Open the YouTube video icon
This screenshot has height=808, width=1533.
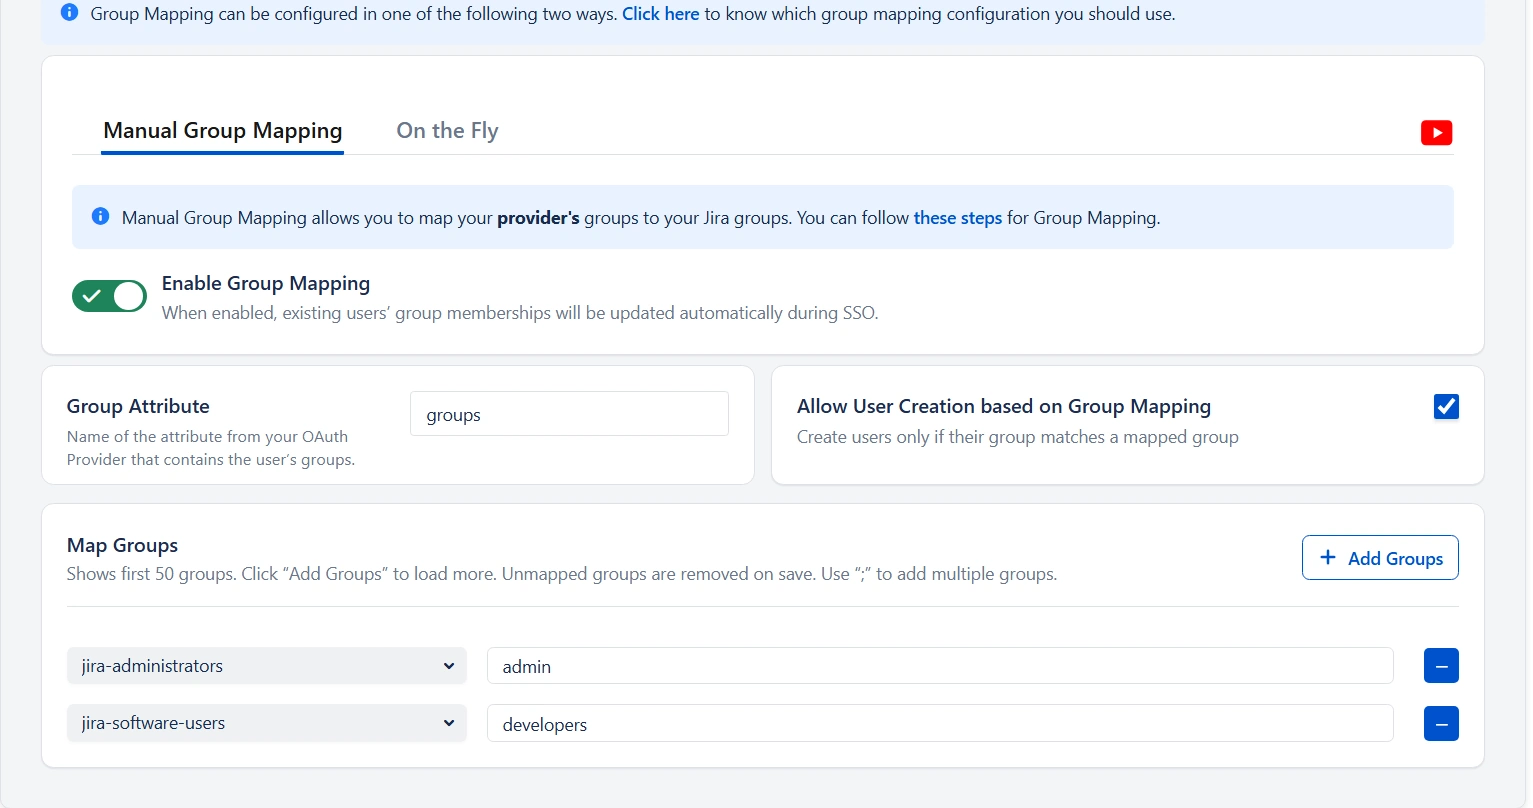(x=1437, y=132)
